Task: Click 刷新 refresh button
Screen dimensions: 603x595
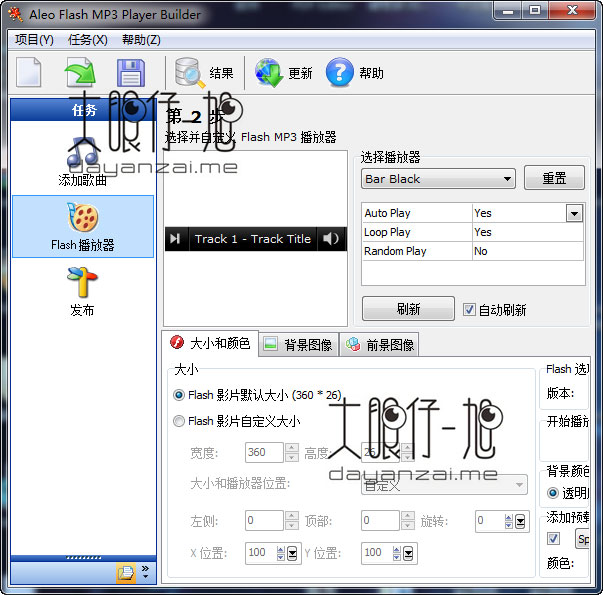Action: point(408,308)
